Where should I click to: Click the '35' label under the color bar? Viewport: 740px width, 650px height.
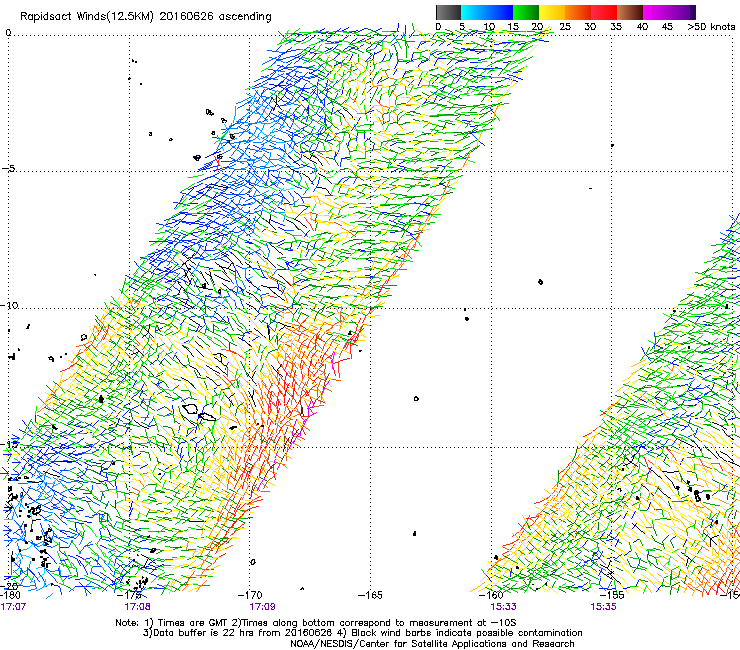click(x=616, y=27)
